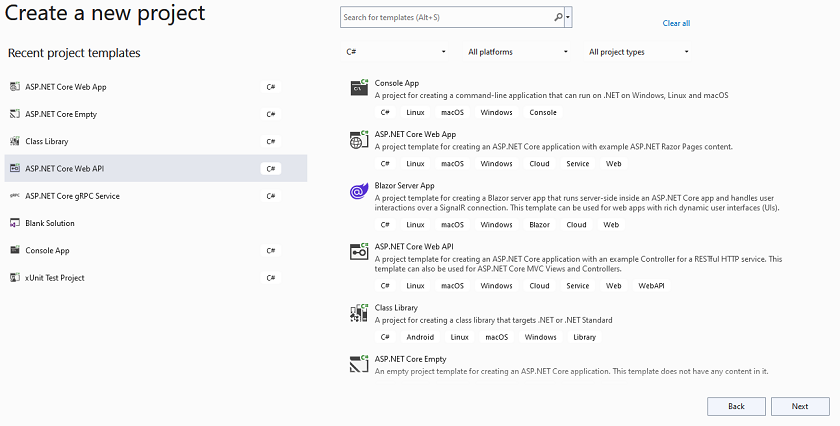Open the search options dropdown arrow
The width and height of the screenshot is (840, 426).
point(568,17)
